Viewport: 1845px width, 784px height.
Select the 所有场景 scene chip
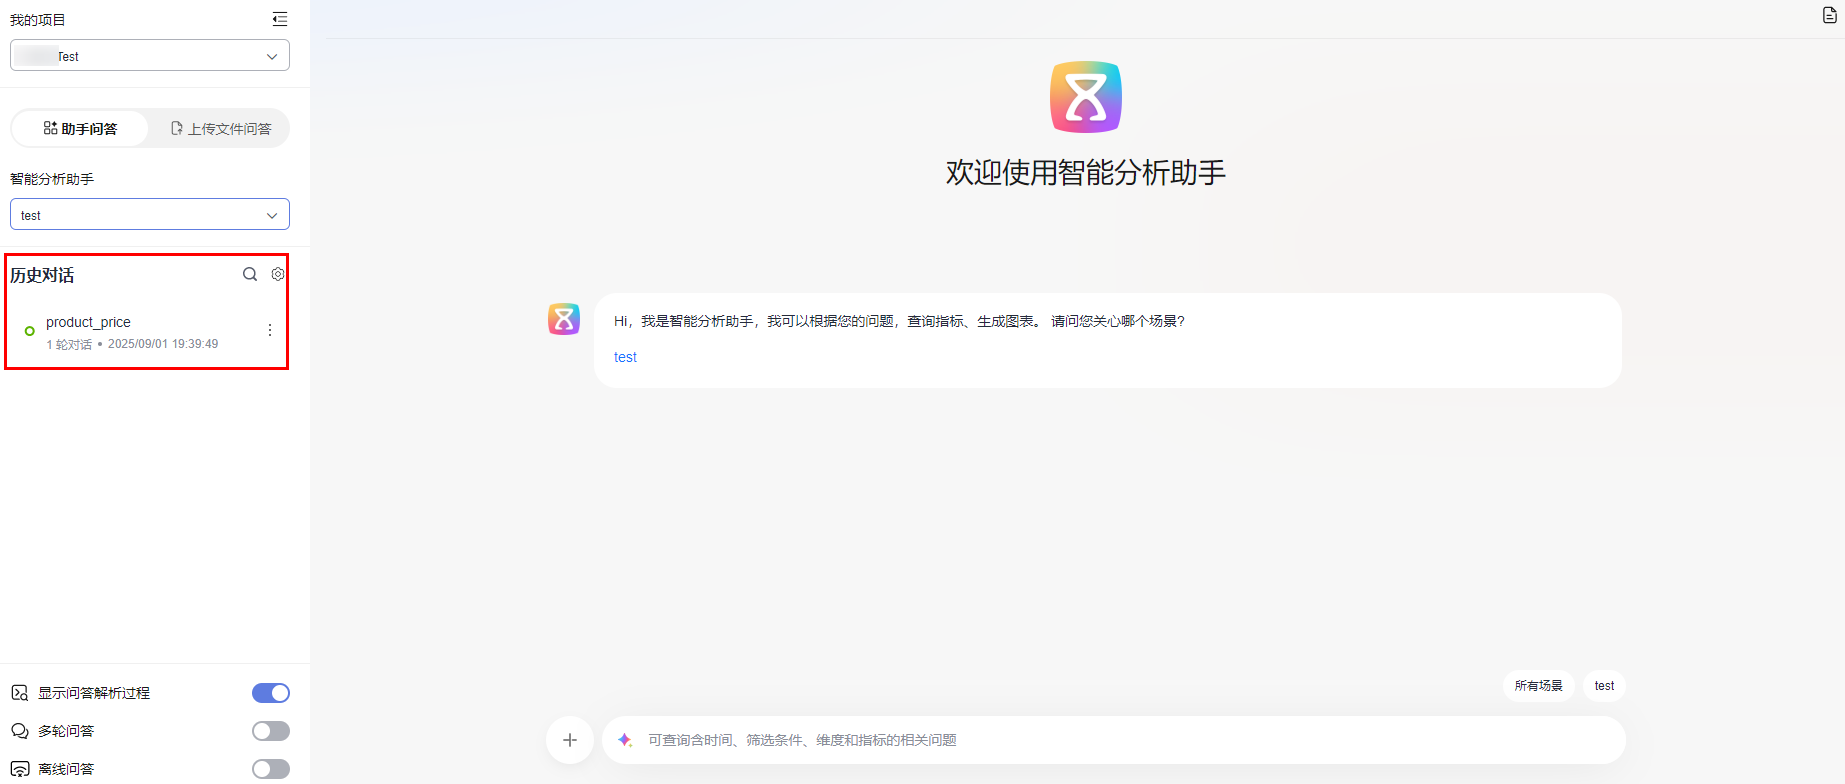tap(1539, 686)
